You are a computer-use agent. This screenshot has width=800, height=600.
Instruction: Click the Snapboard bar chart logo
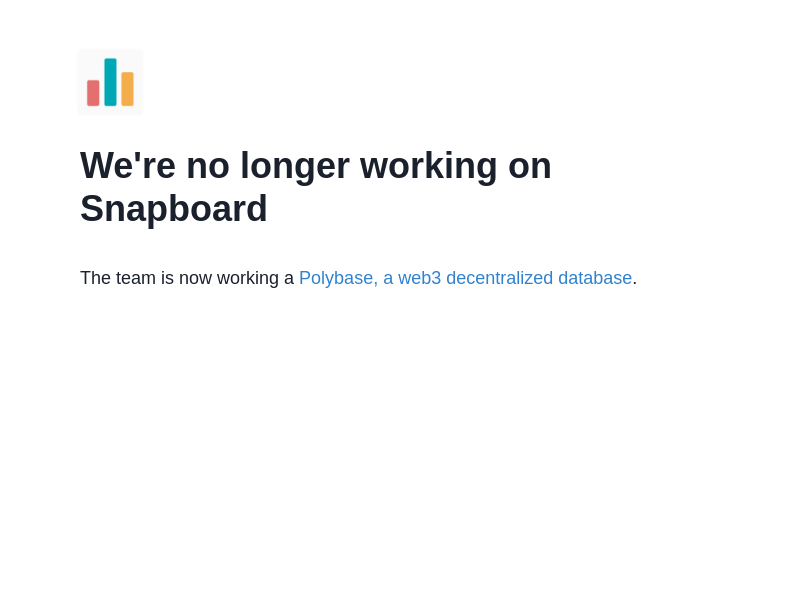[x=110, y=82]
